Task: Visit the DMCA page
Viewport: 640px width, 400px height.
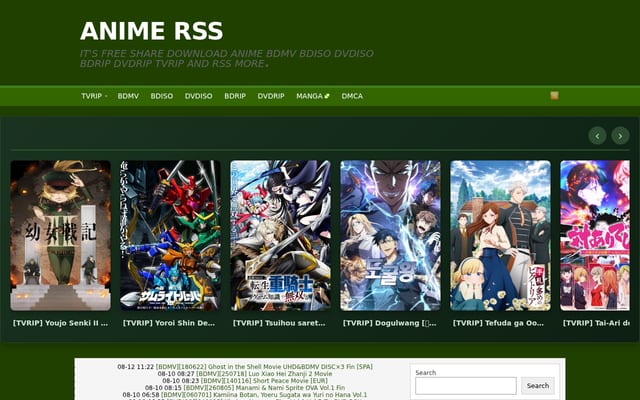Action: tap(352, 96)
